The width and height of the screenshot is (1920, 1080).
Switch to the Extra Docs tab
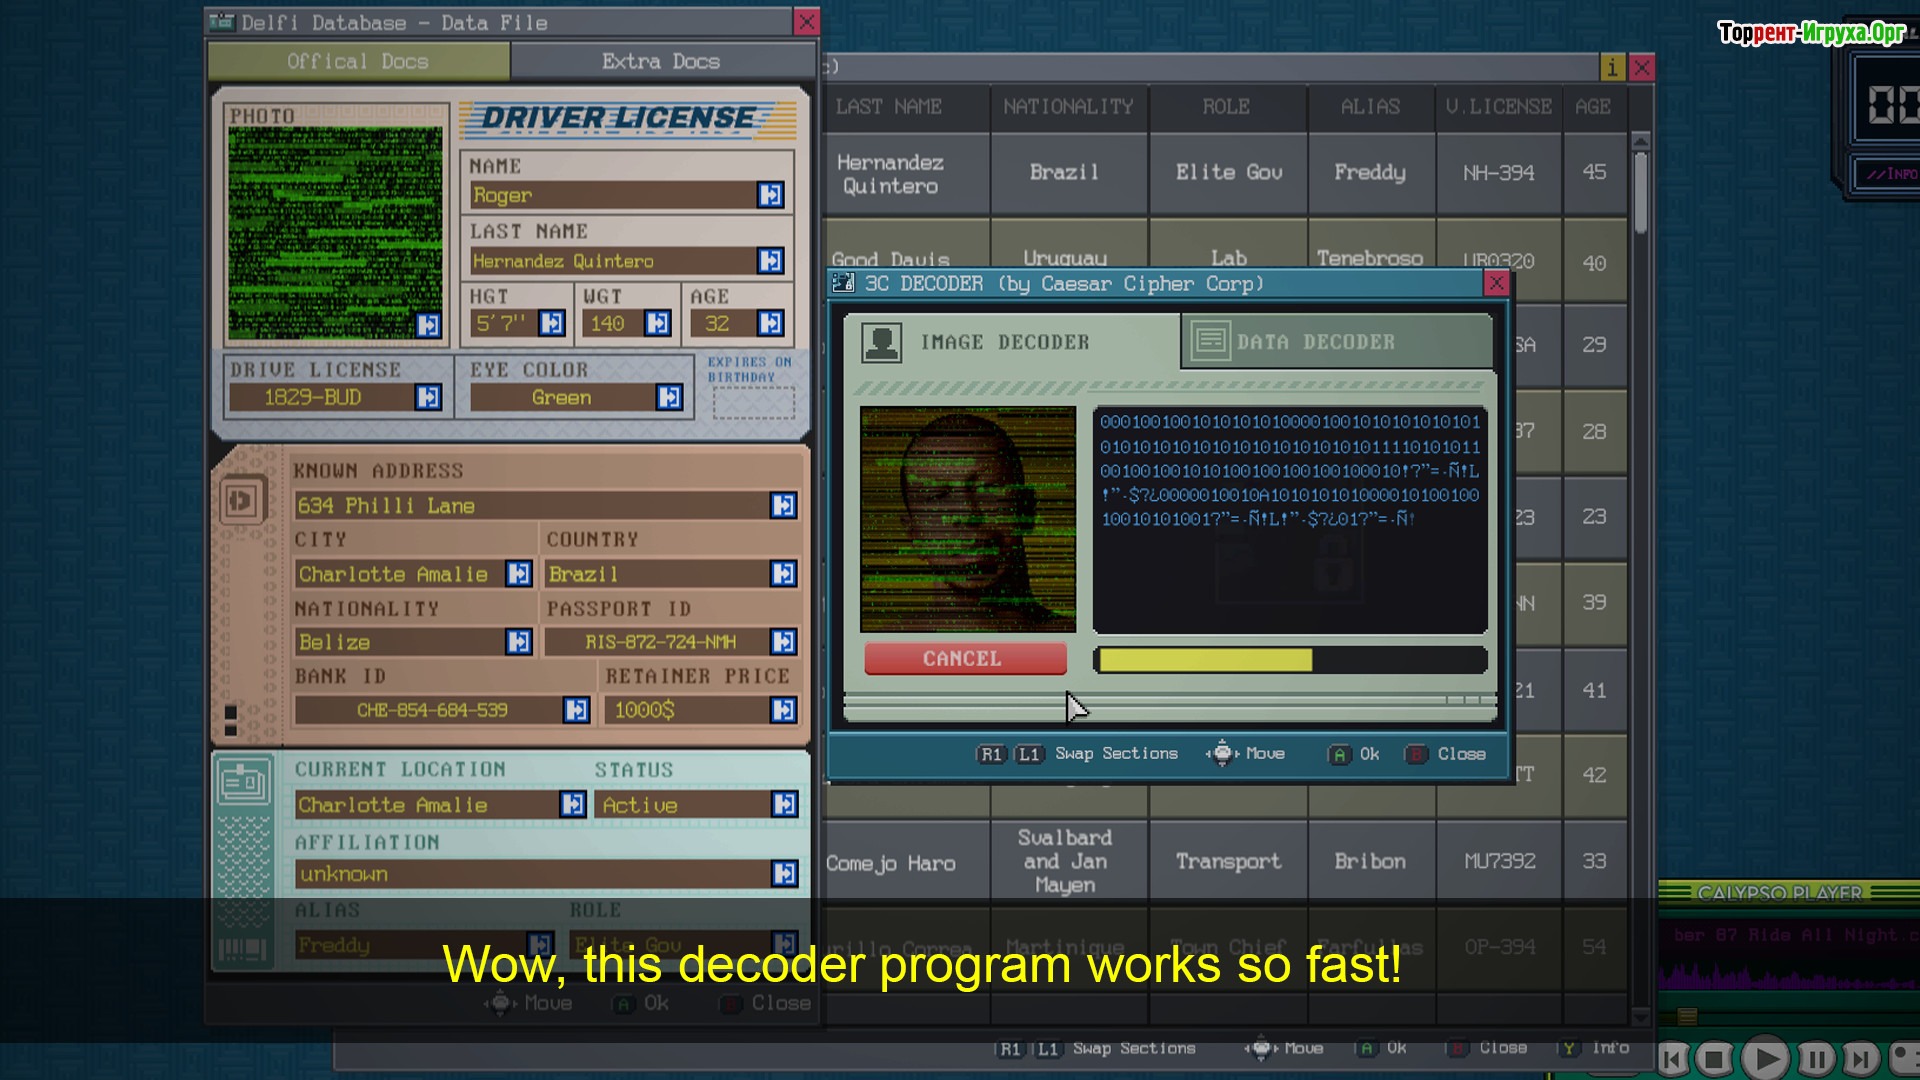[x=661, y=62]
